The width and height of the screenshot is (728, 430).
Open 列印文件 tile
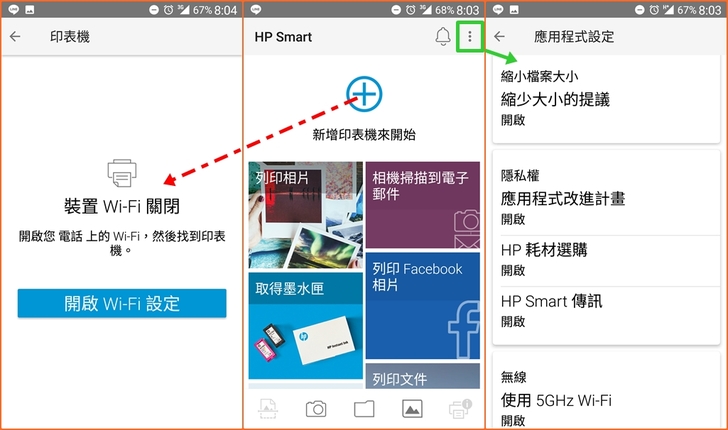422,376
